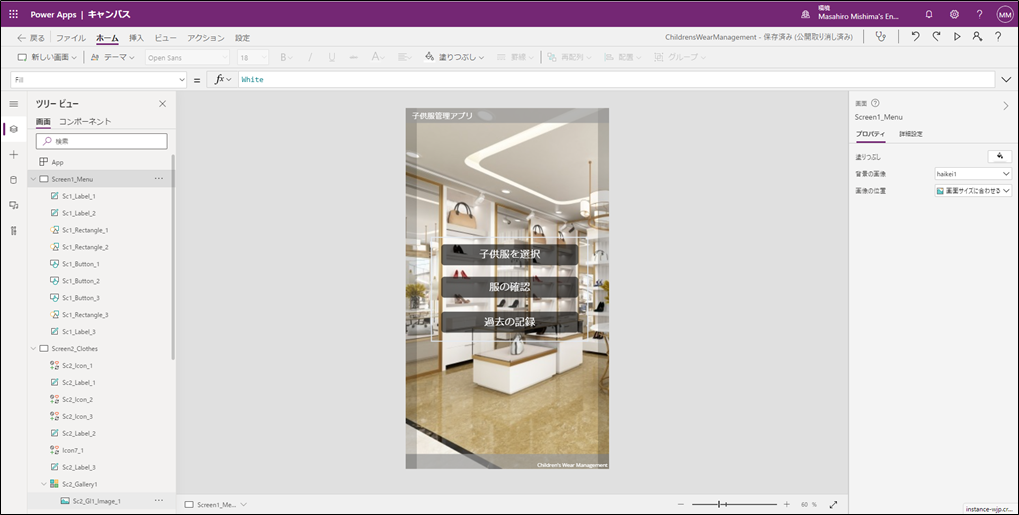
Task: Click the 服の確認 button on canvas
Action: click(x=510, y=287)
